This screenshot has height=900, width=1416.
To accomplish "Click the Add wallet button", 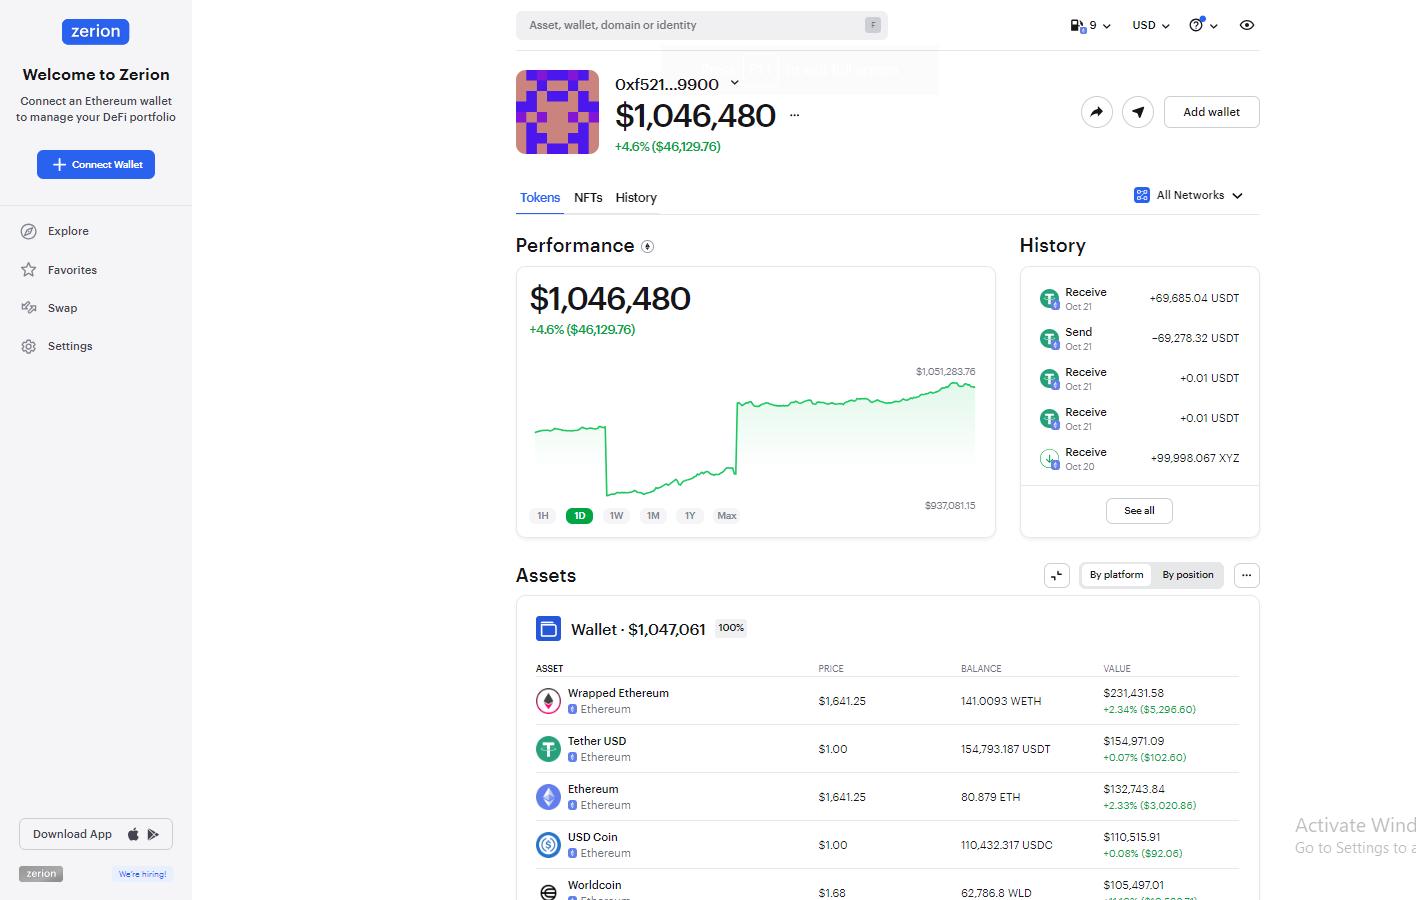I will click(x=1212, y=112).
